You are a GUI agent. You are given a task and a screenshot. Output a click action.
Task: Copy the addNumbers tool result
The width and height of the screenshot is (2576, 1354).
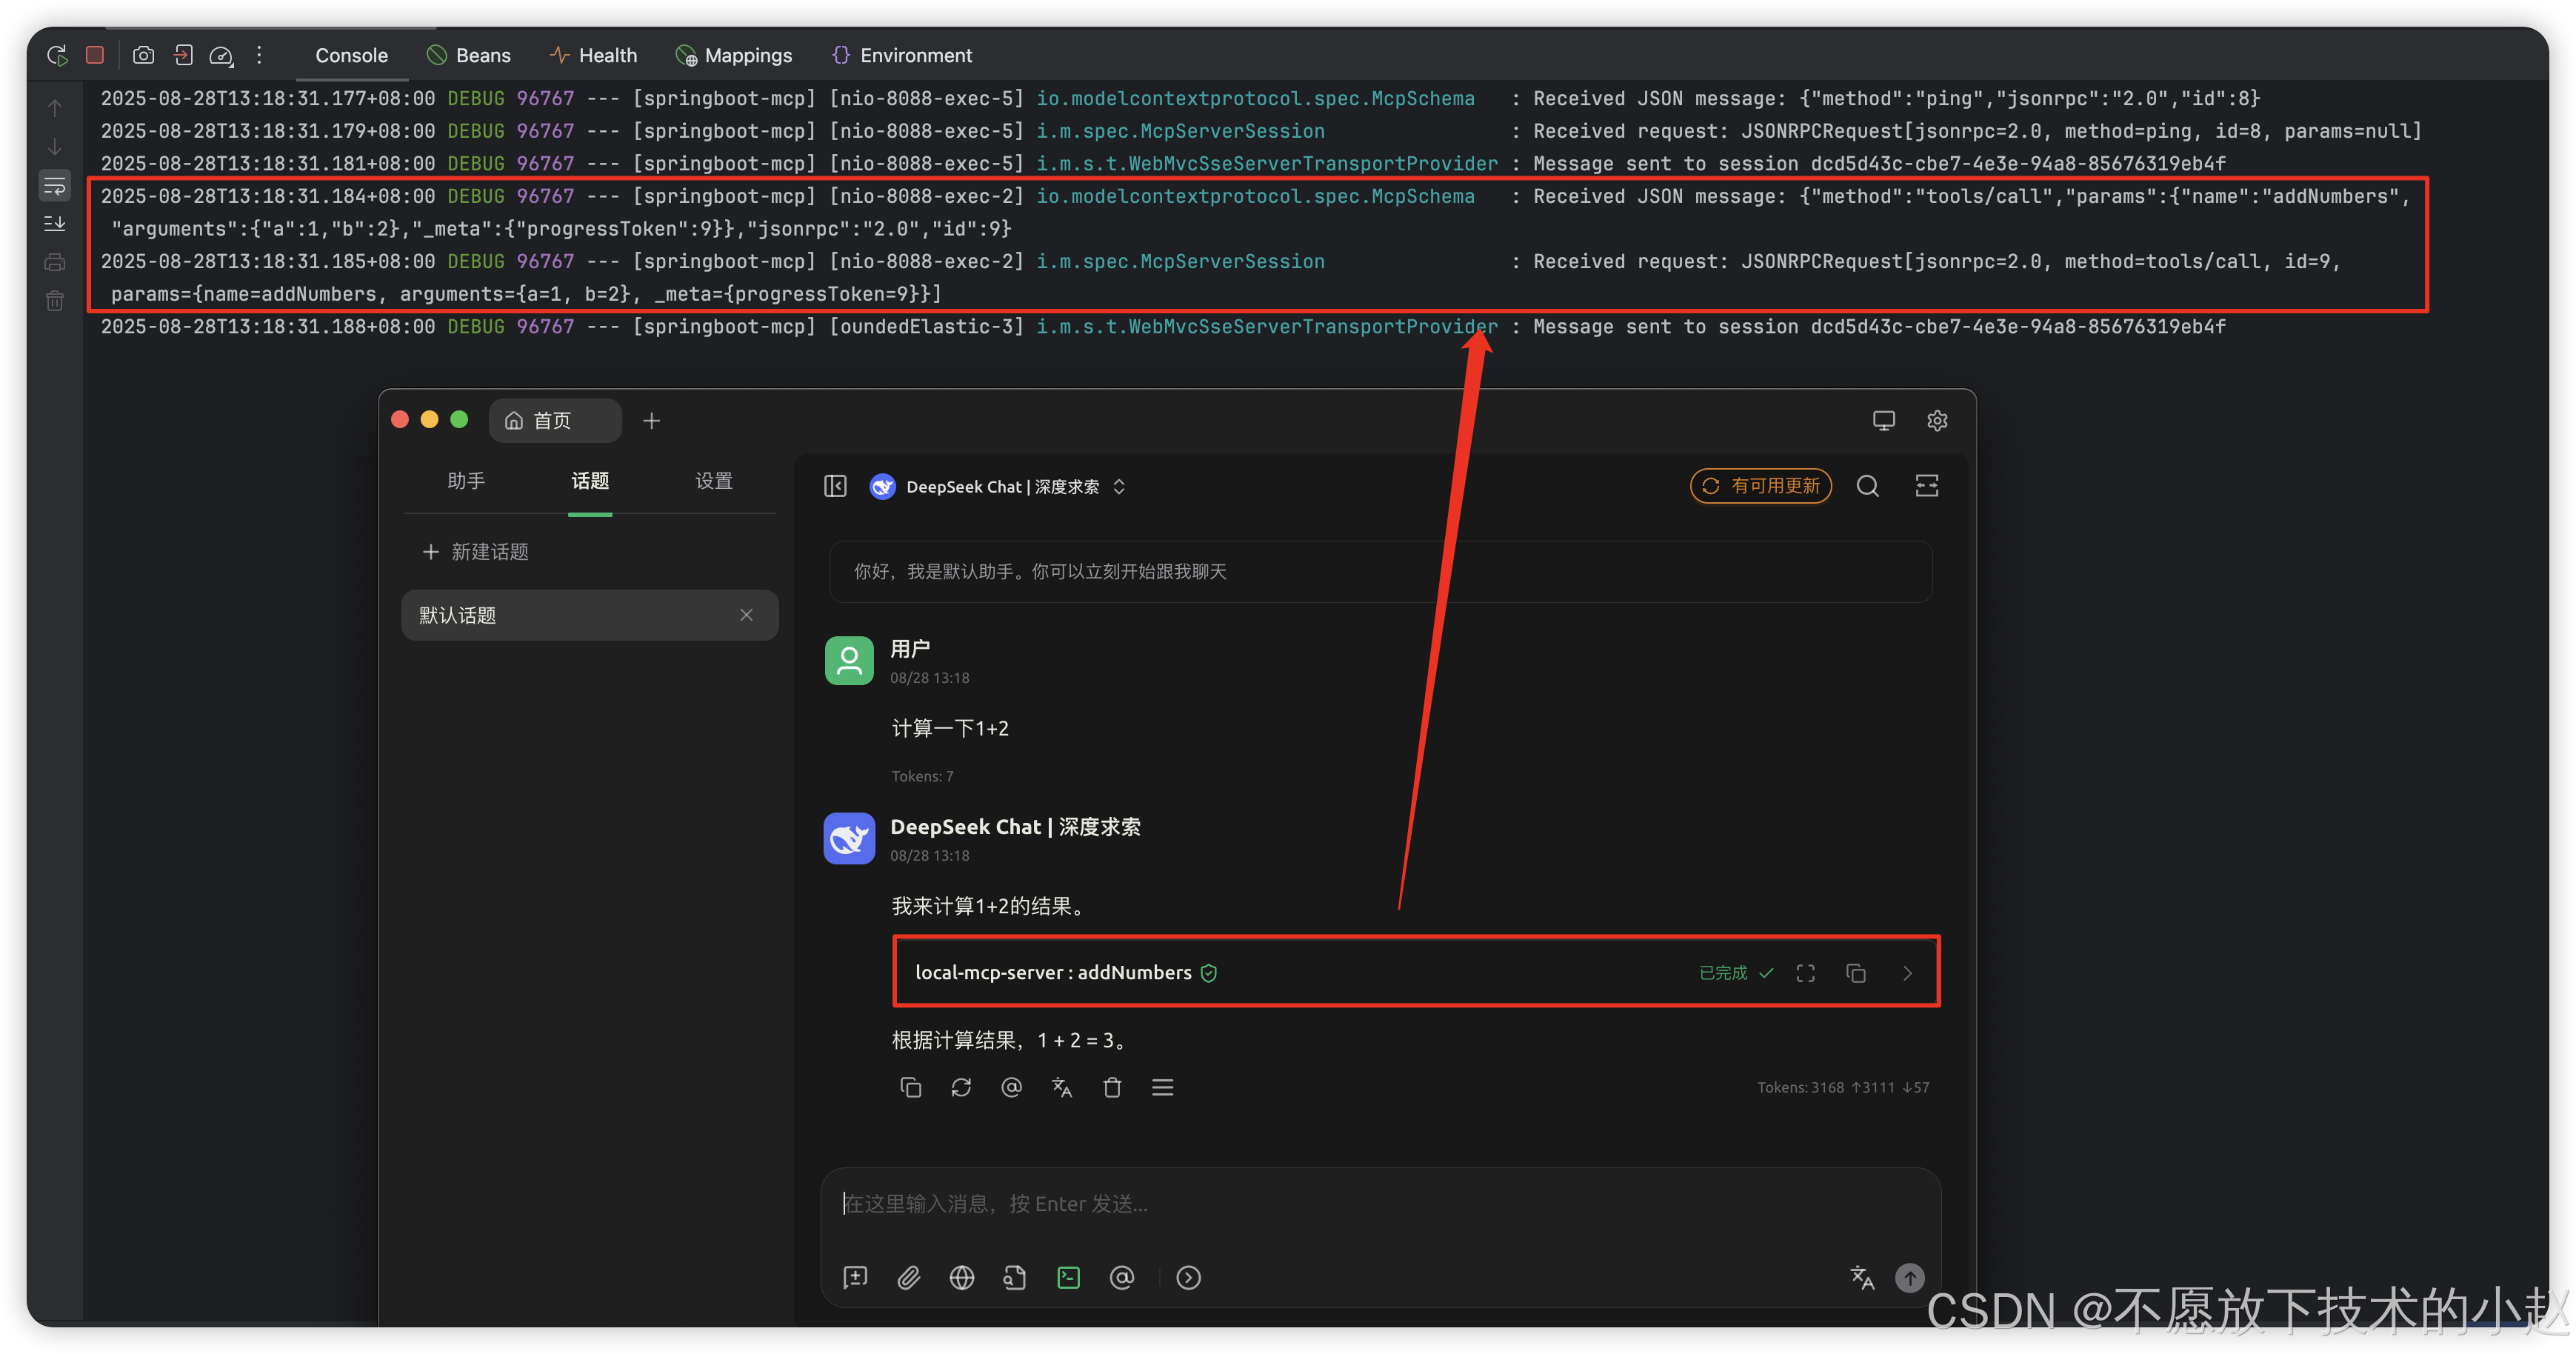pos(1856,973)
